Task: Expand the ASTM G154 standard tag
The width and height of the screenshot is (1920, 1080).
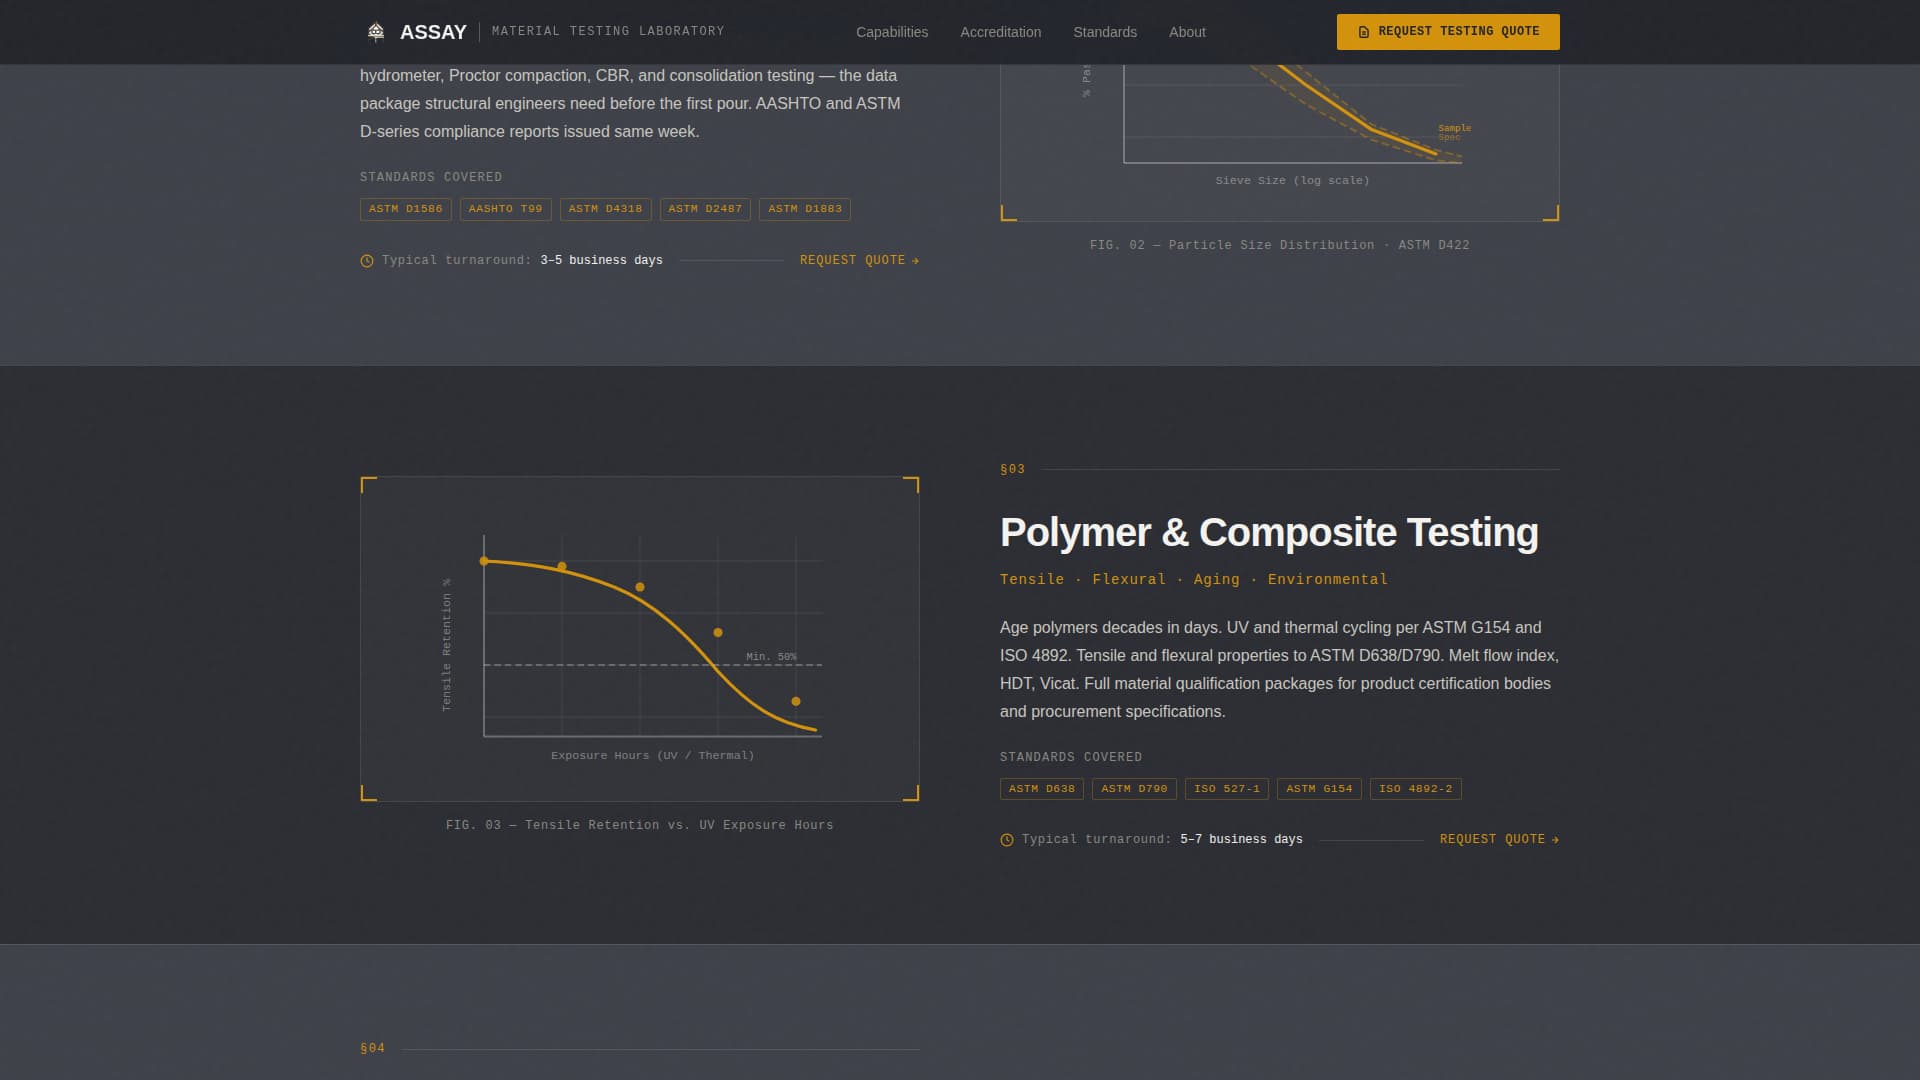Action: 1319,788
